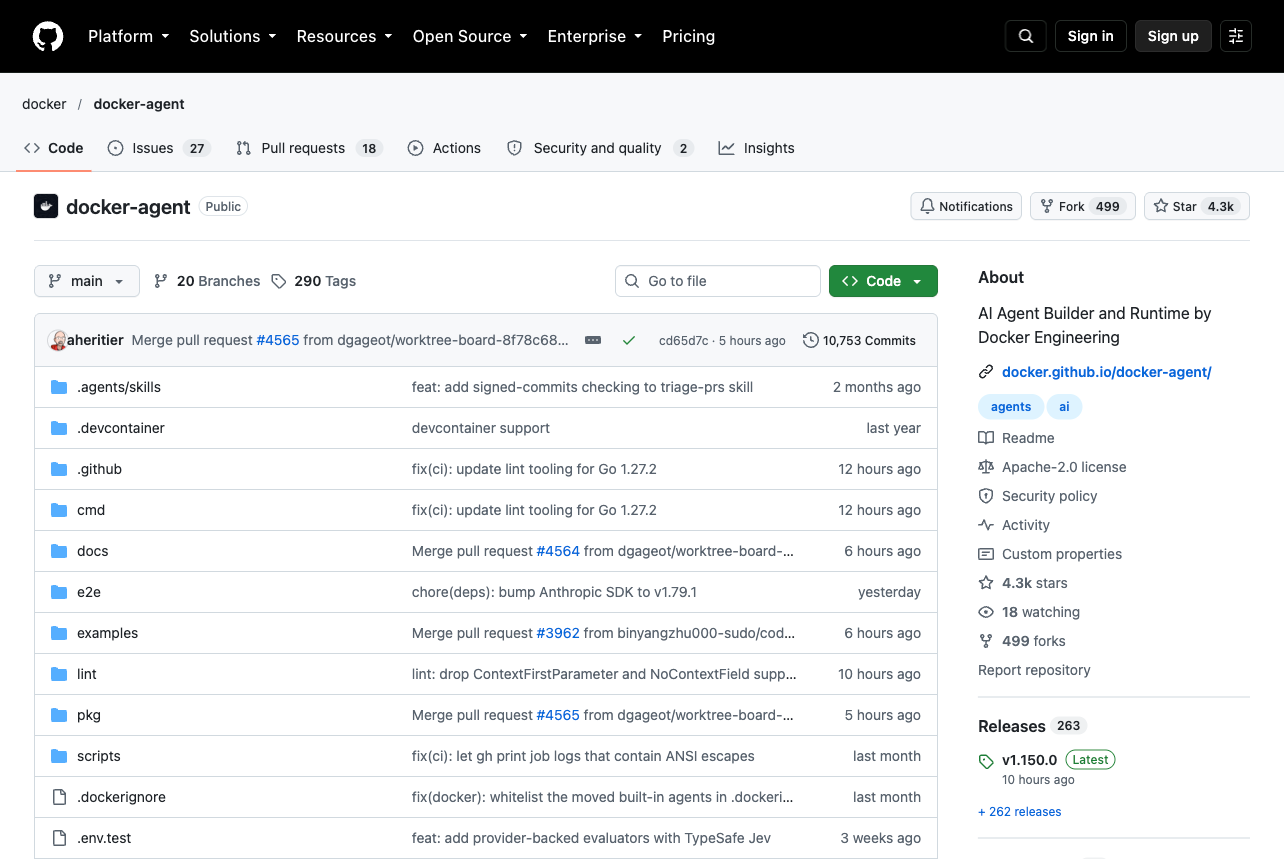
Task: Click the commit ellipsis message expander
Action: click(593, 340)
